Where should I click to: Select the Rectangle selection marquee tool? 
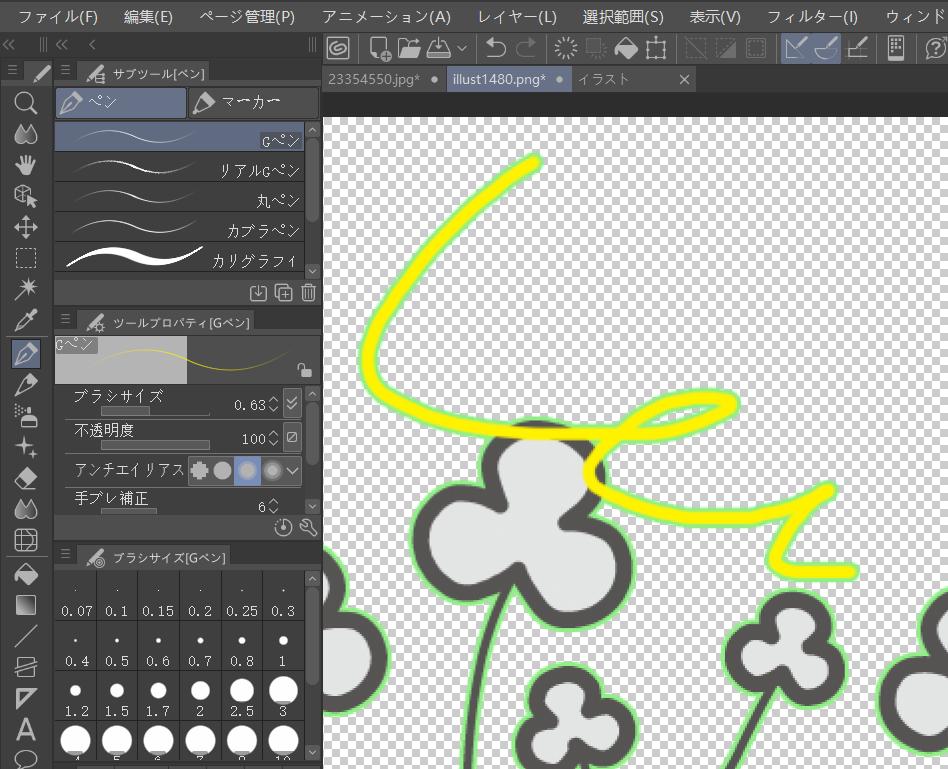(x=25, y=258)
